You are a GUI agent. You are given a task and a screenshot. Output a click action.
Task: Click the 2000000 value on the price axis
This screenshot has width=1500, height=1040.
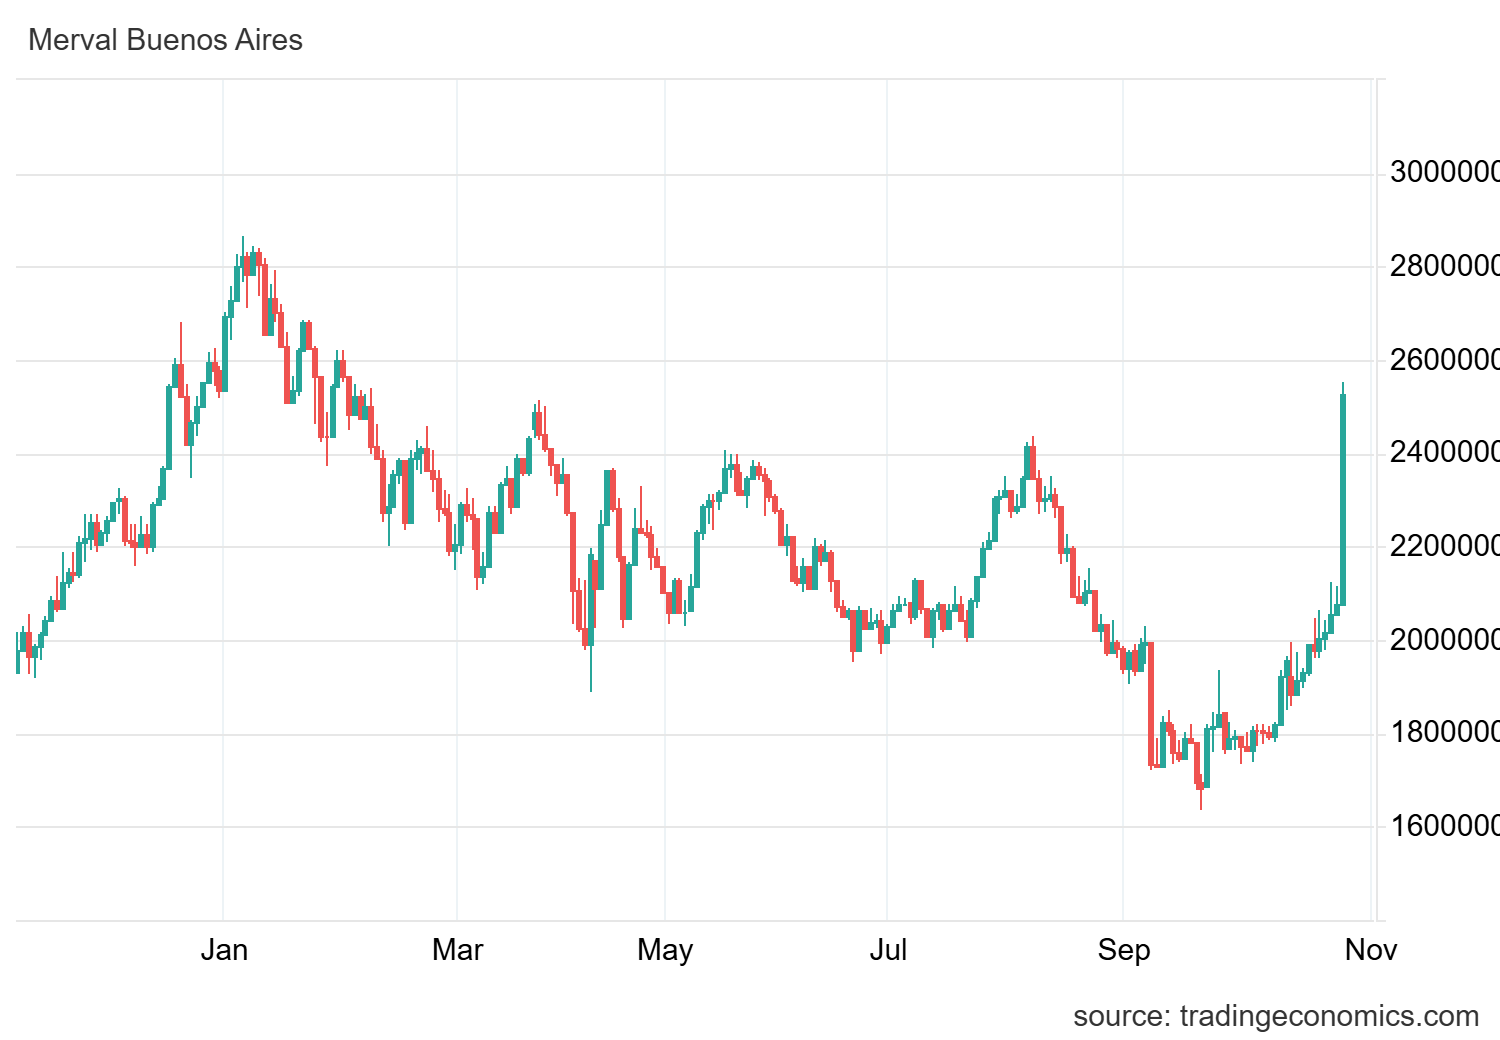pos(1444,640)
